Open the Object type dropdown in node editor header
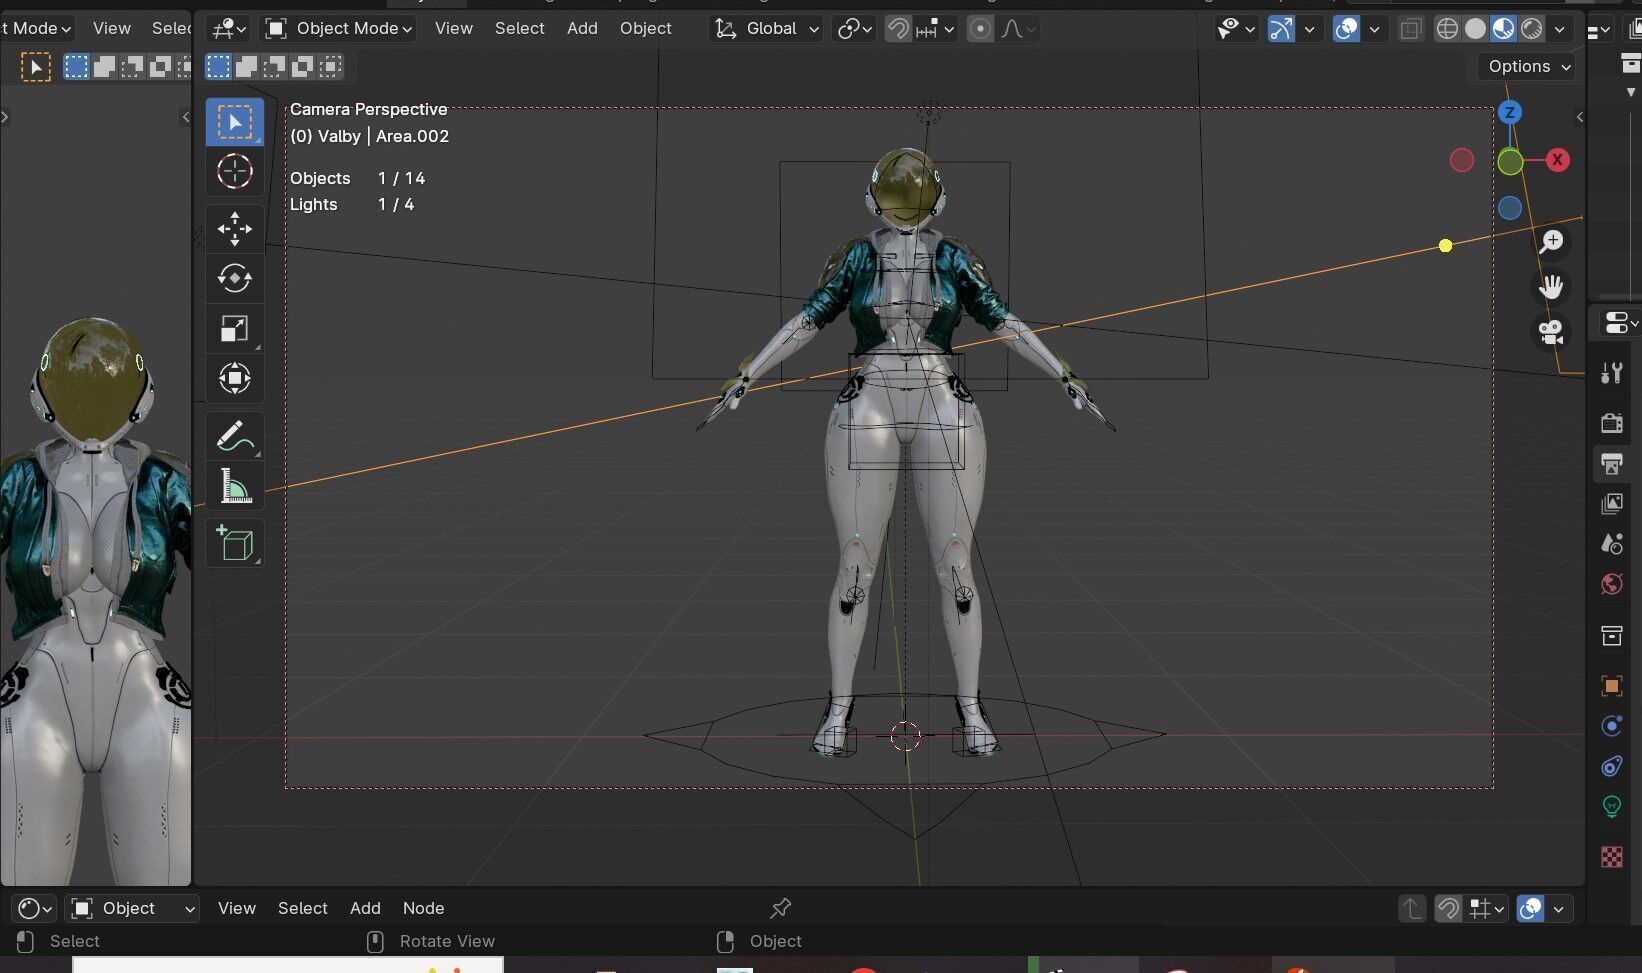 (132, 908)
